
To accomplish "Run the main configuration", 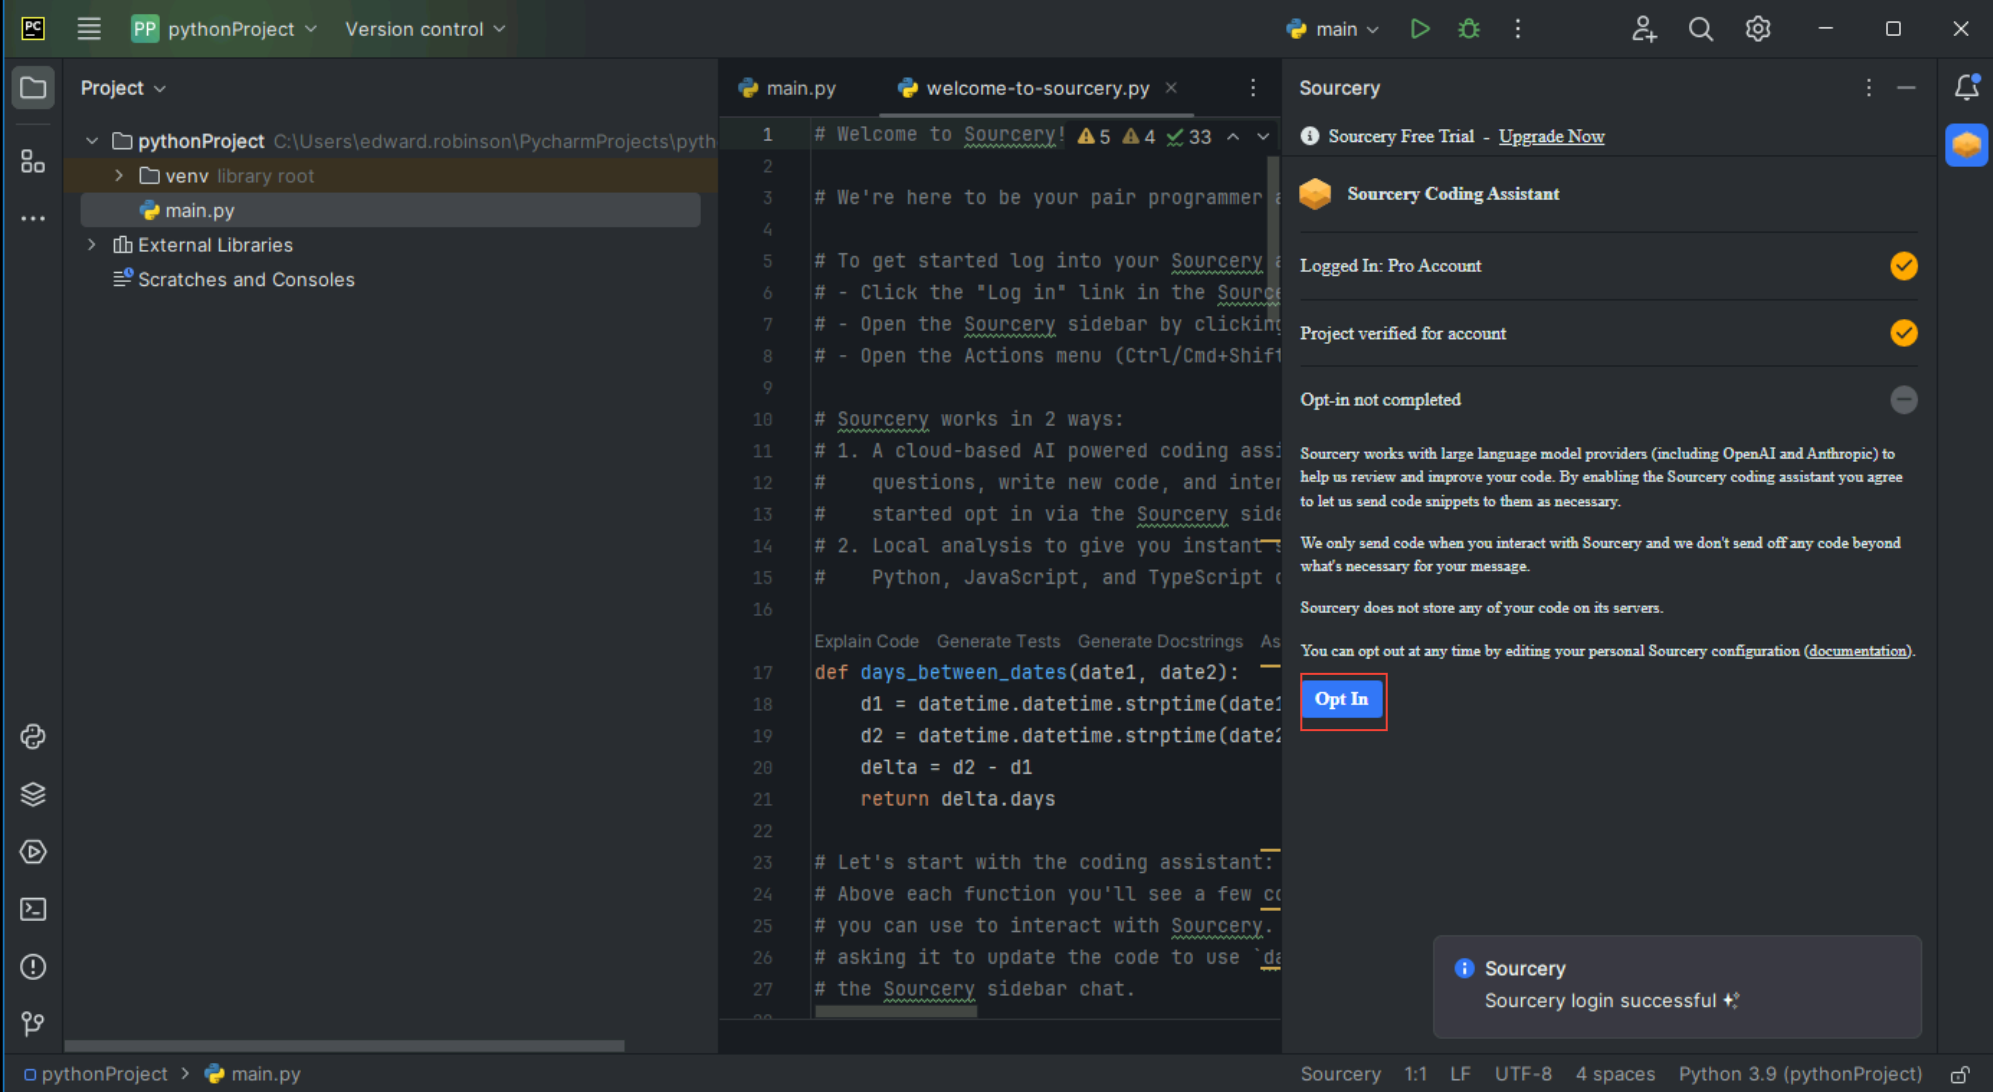I will (x=1419, y=29).
